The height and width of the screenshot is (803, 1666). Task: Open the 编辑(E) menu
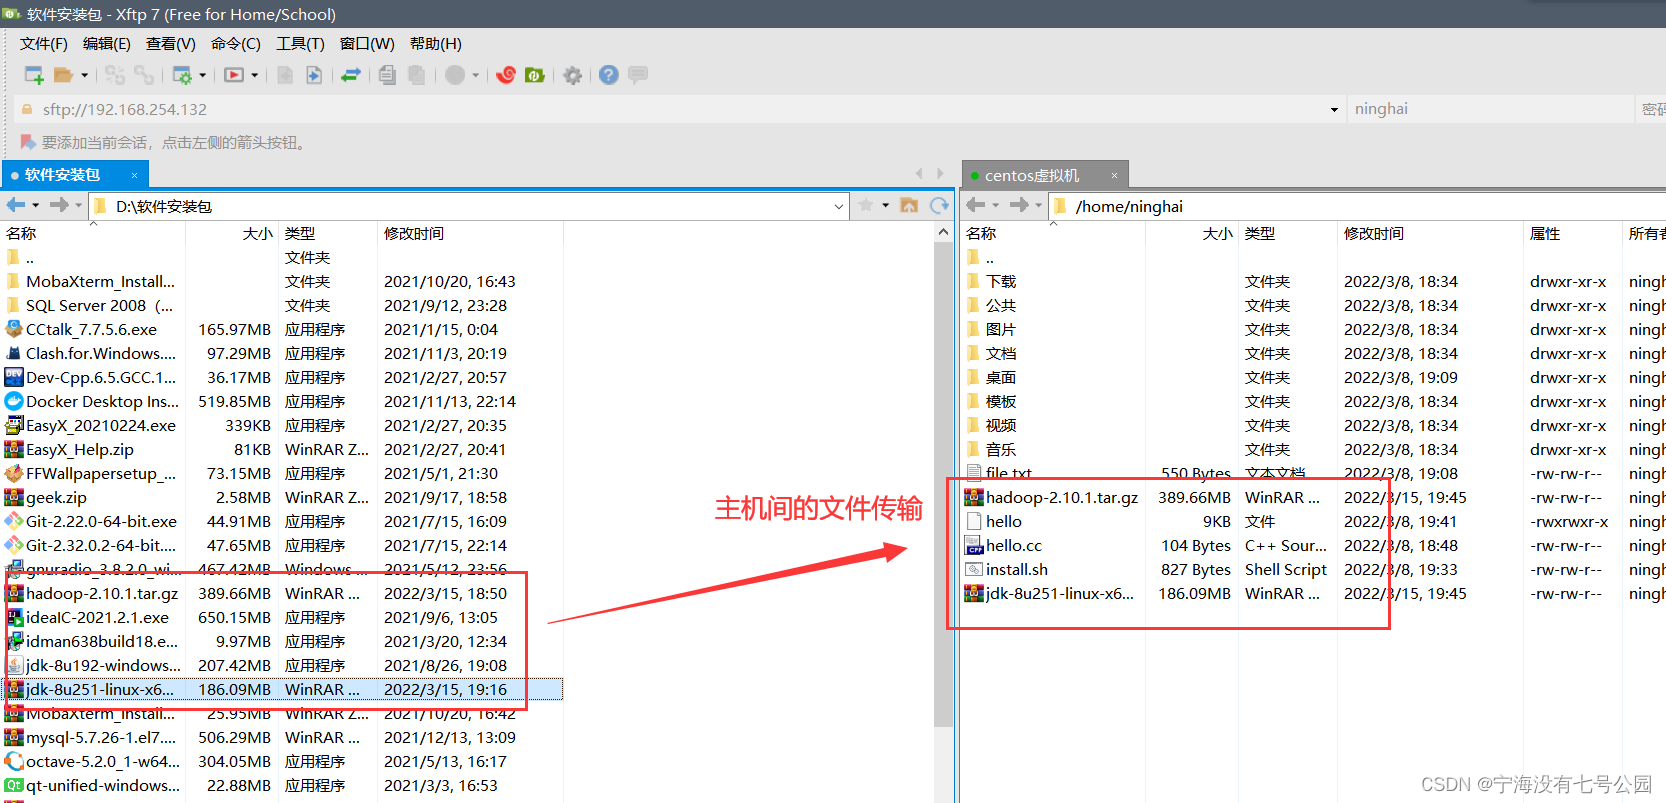point(107,43)
